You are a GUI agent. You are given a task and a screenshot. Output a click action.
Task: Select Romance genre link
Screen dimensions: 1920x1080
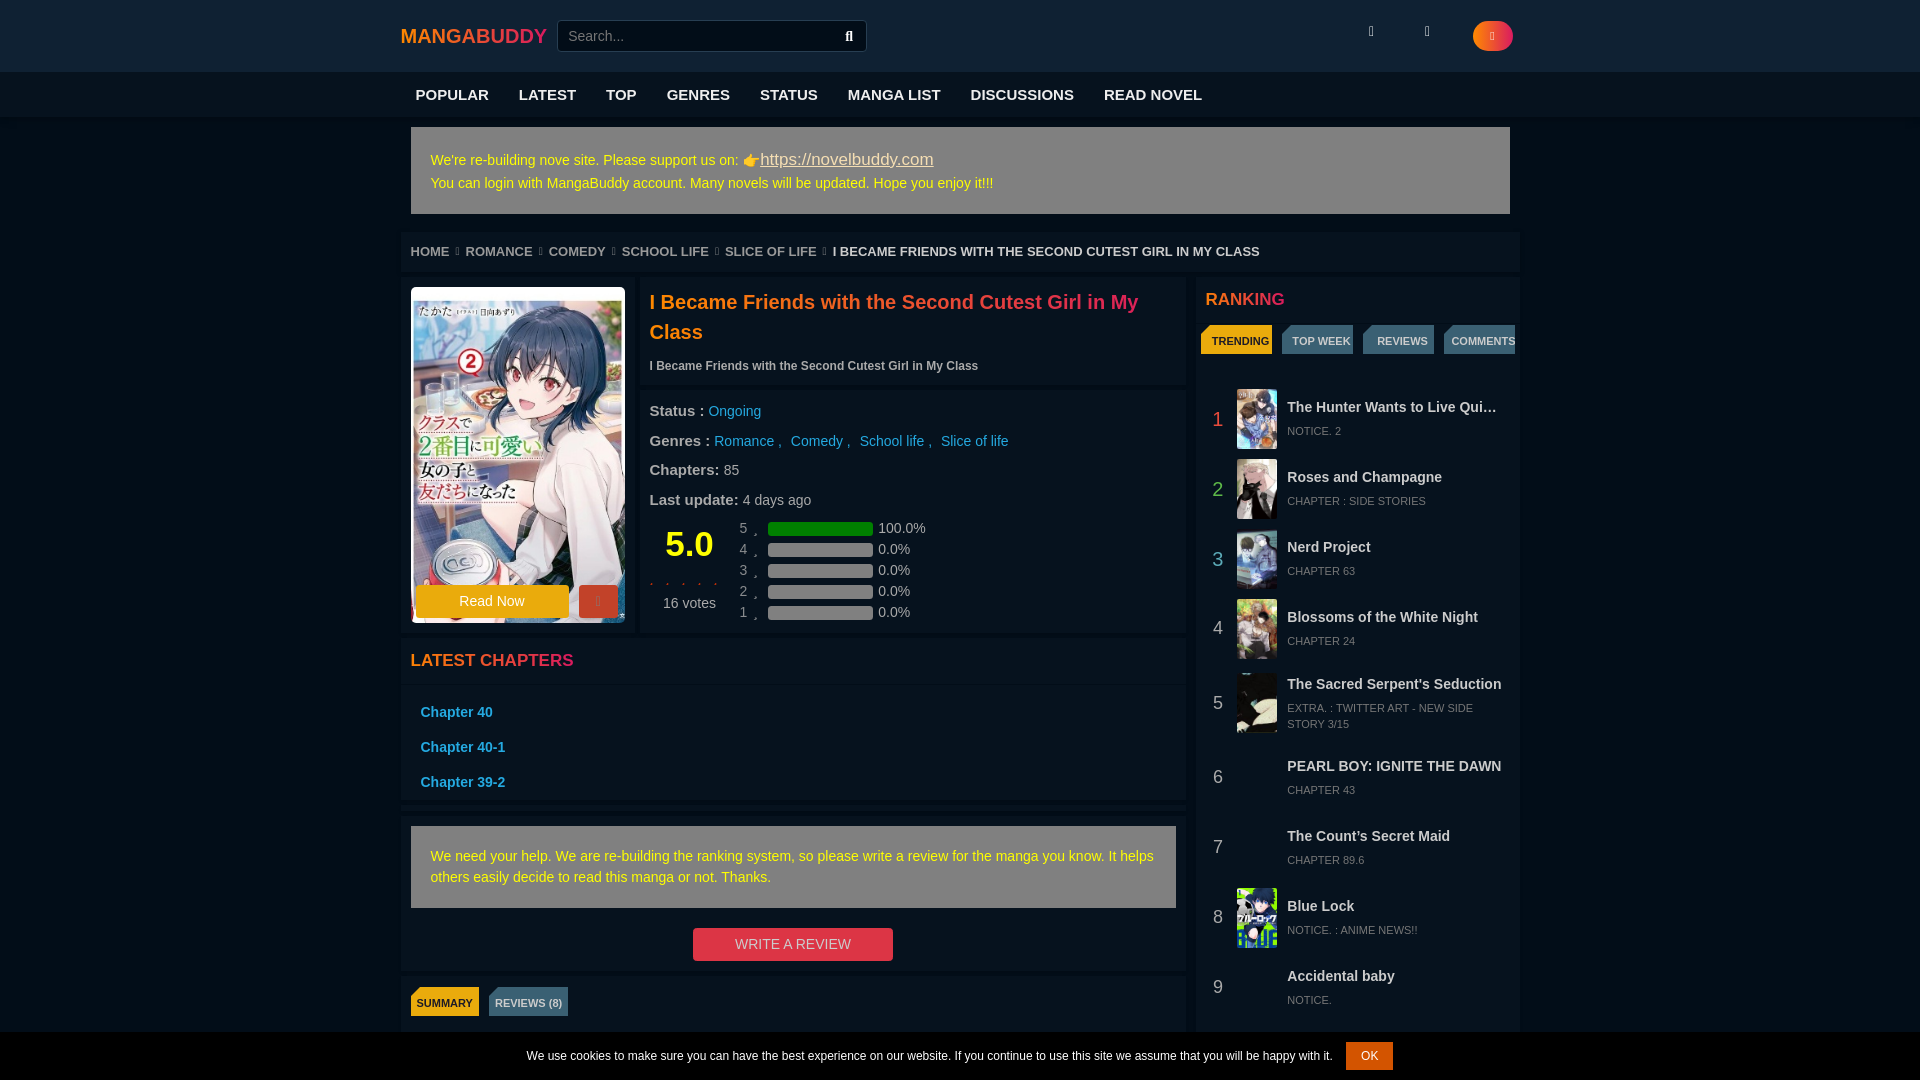pyautogui.click(x=744, y=441)
